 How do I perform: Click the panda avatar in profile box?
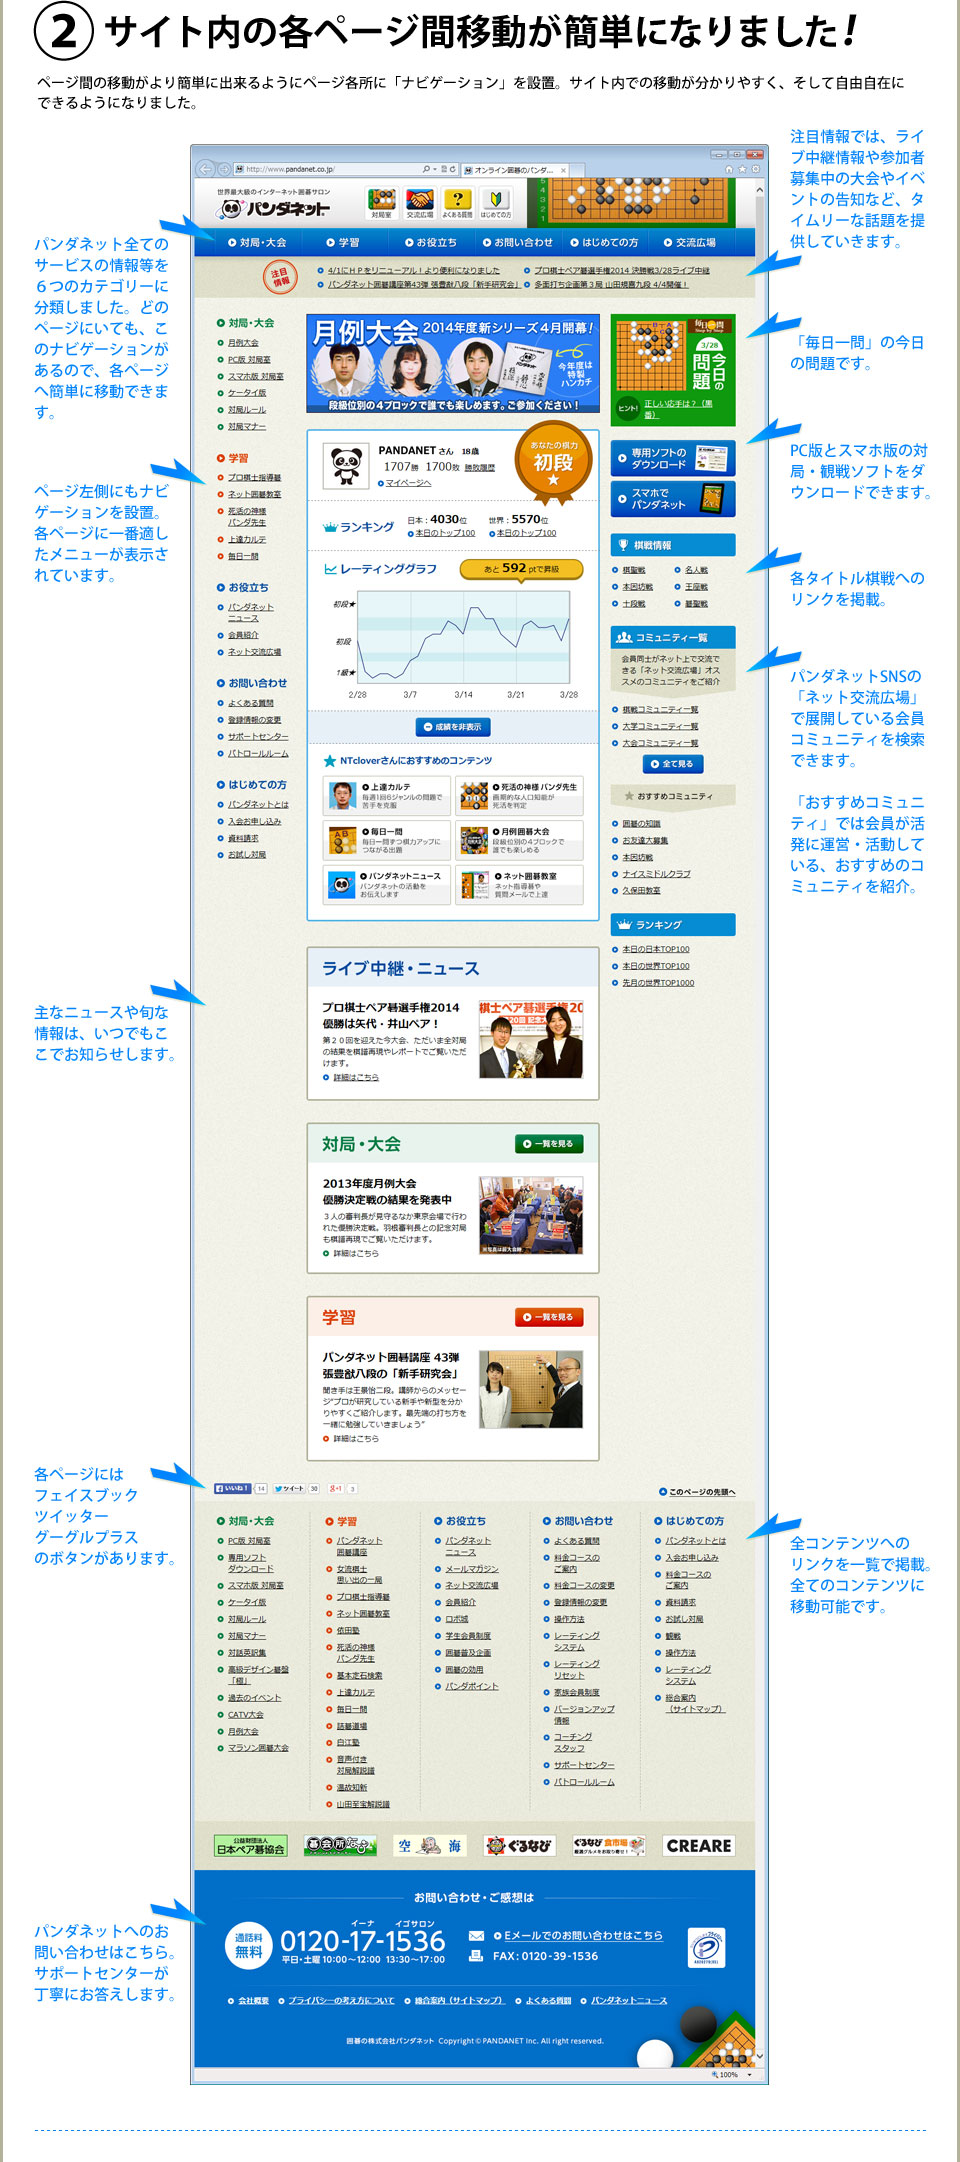click(346, 466)
